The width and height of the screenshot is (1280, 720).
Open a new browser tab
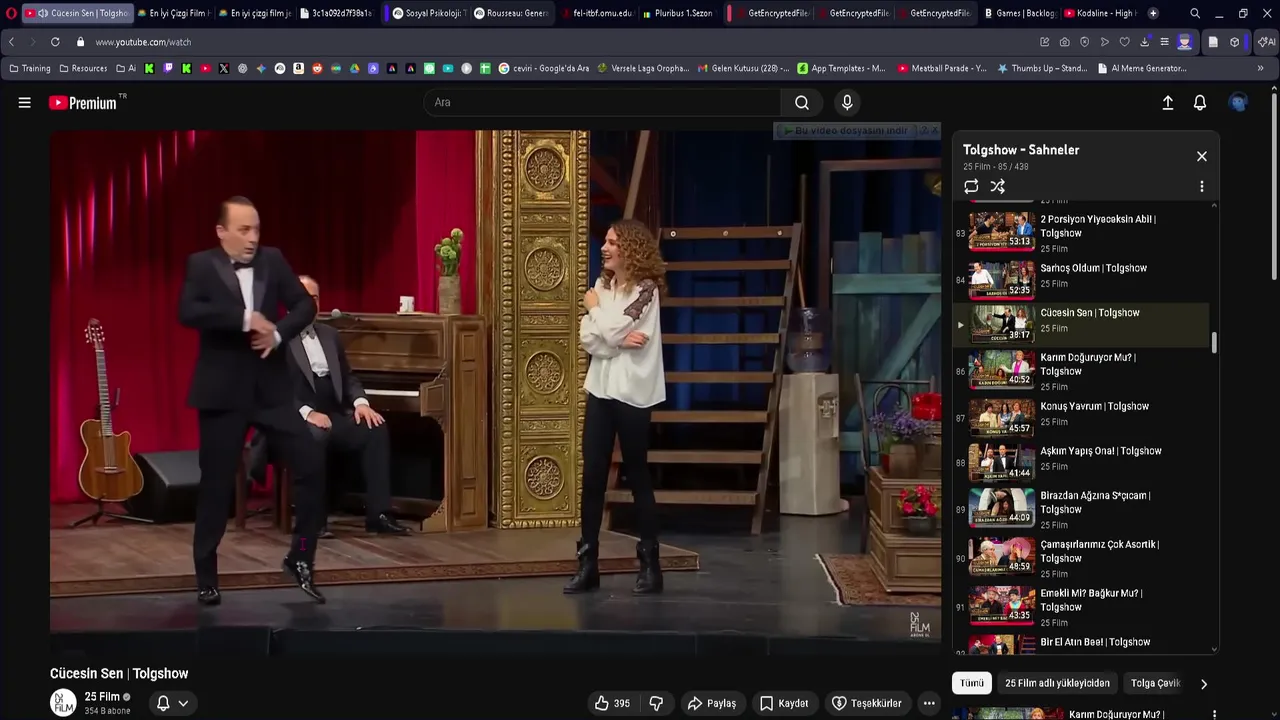pyautogui.click(x=1153, y=13)
